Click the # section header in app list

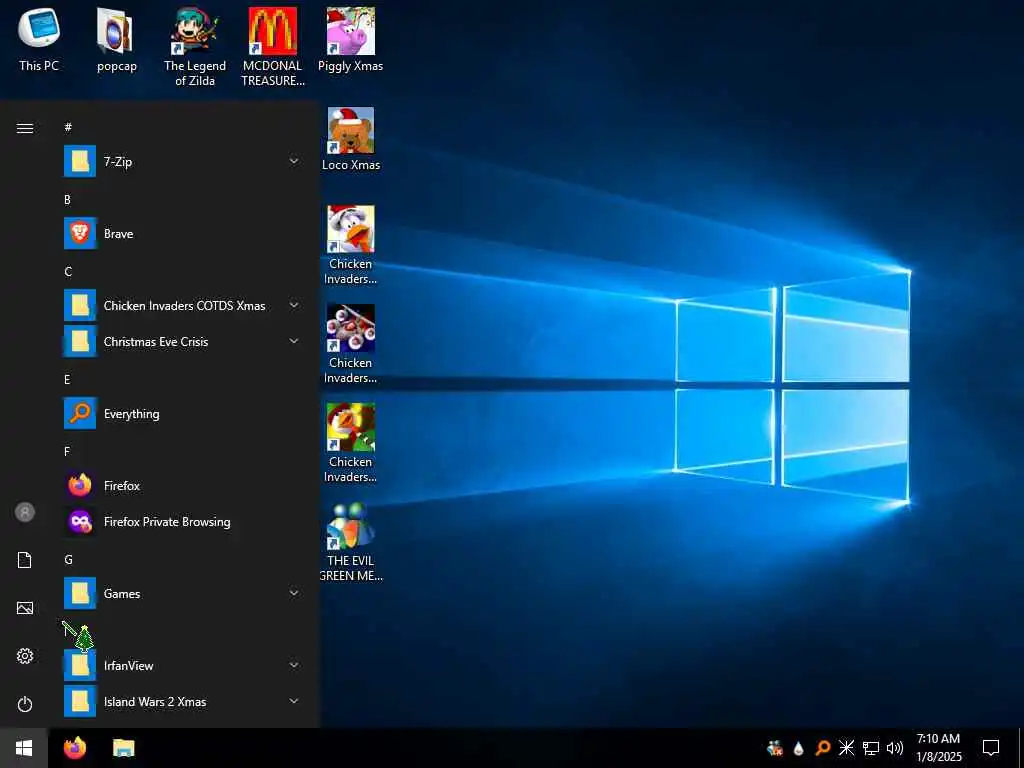pyautogui.click(x=68, y=127)
